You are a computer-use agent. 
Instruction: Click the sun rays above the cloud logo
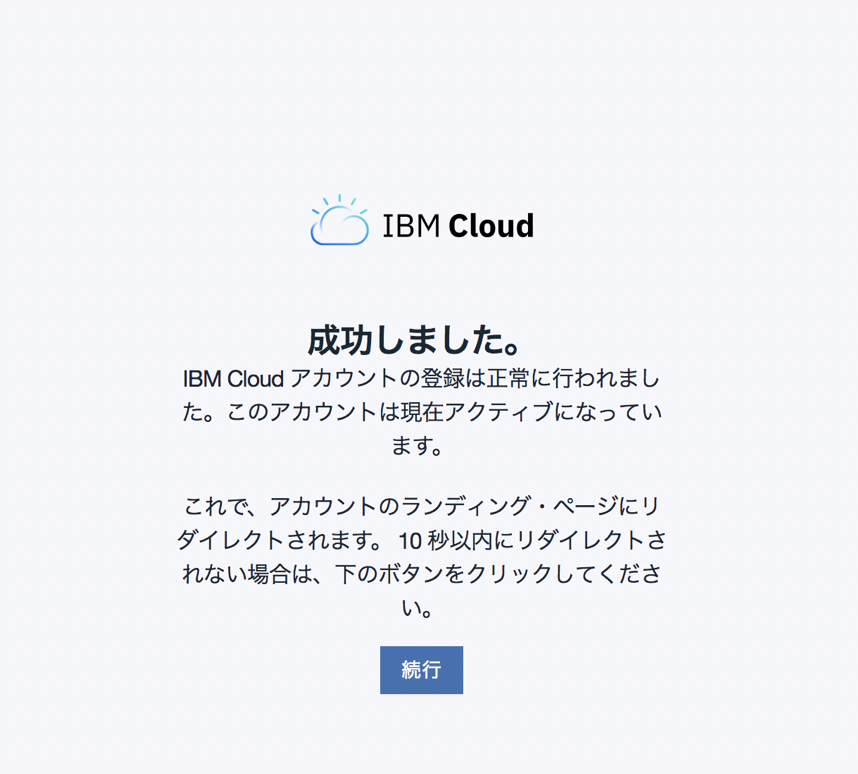pos(339,203)
